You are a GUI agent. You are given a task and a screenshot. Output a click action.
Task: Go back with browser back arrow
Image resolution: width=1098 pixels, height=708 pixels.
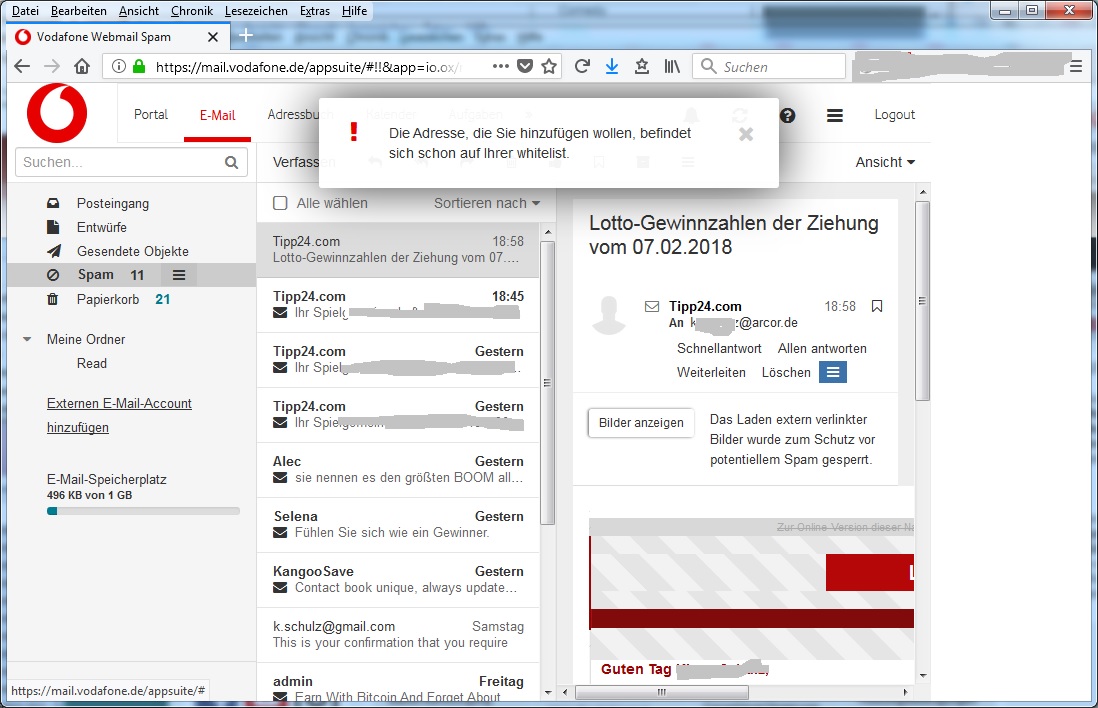tap(22, 67)
